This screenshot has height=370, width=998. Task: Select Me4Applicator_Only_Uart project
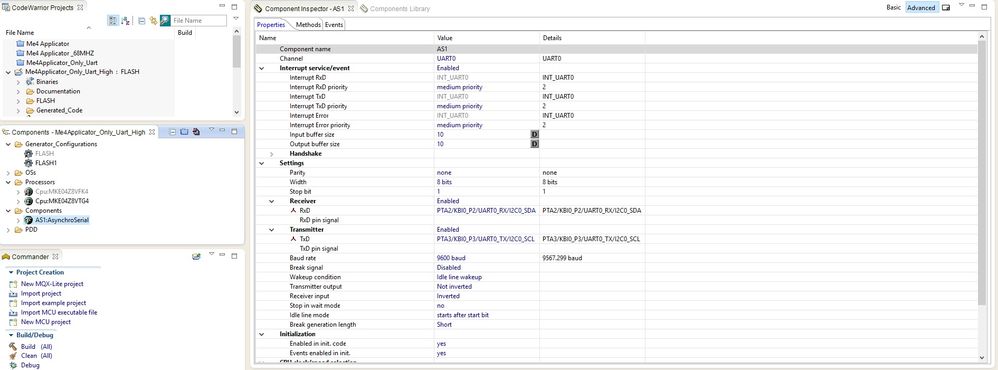pos(61,62)
